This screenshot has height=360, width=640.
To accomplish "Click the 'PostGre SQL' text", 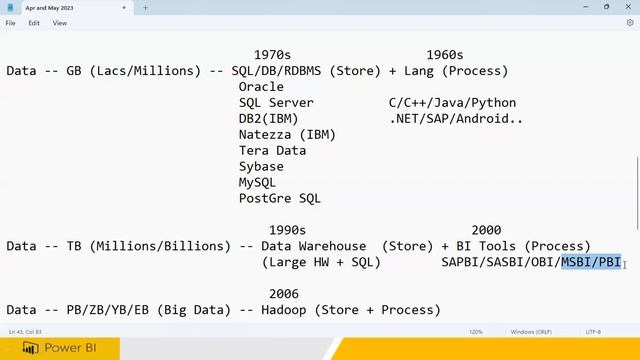I will pos(280,198).
